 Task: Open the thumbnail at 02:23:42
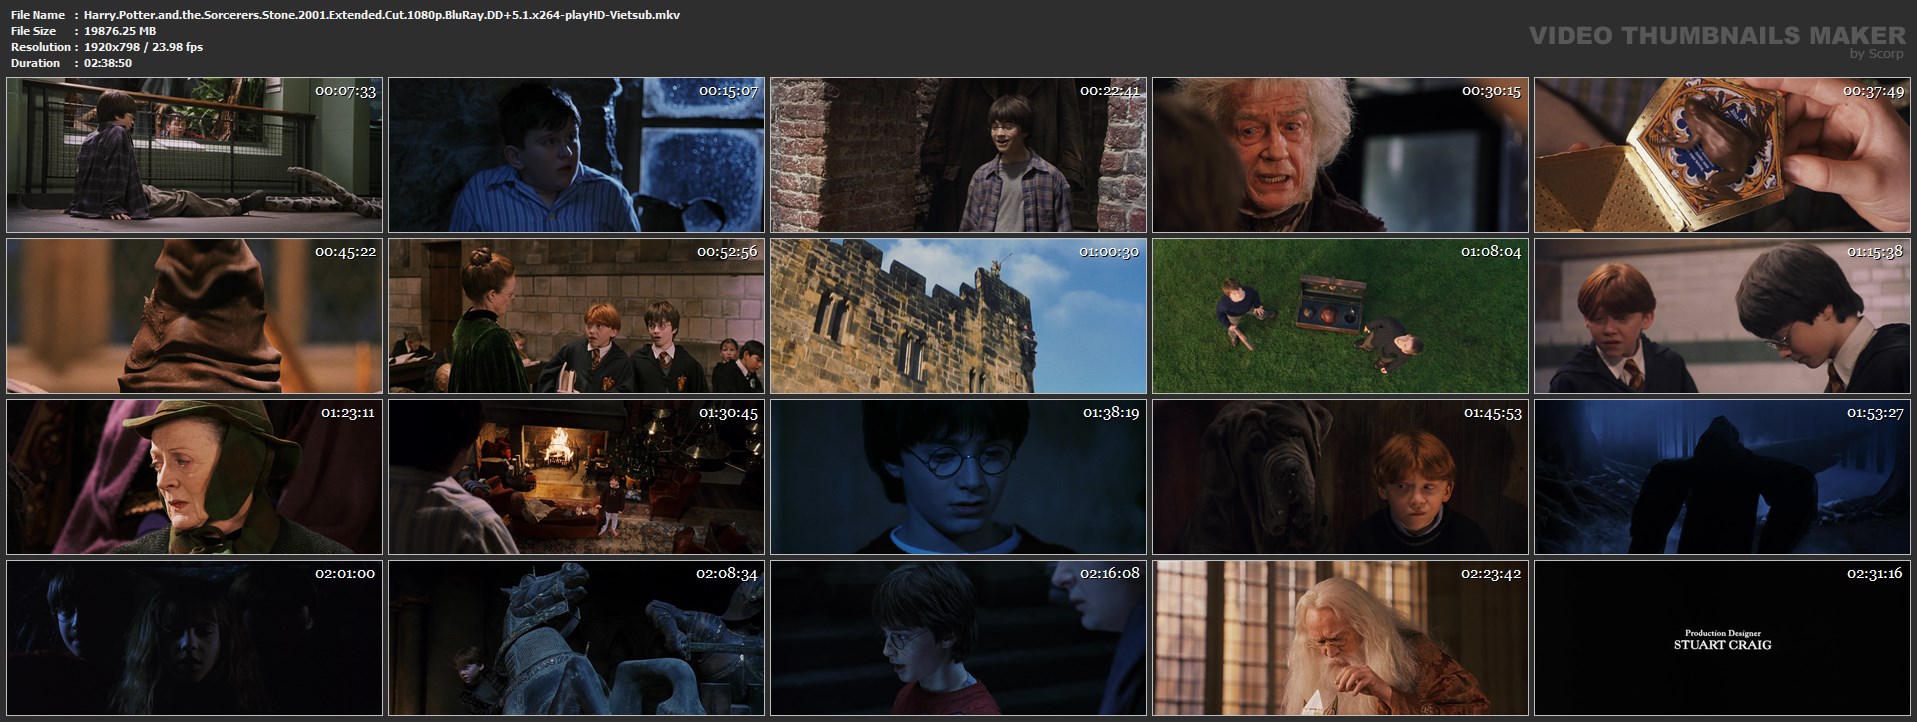(x=1340, y=638)
